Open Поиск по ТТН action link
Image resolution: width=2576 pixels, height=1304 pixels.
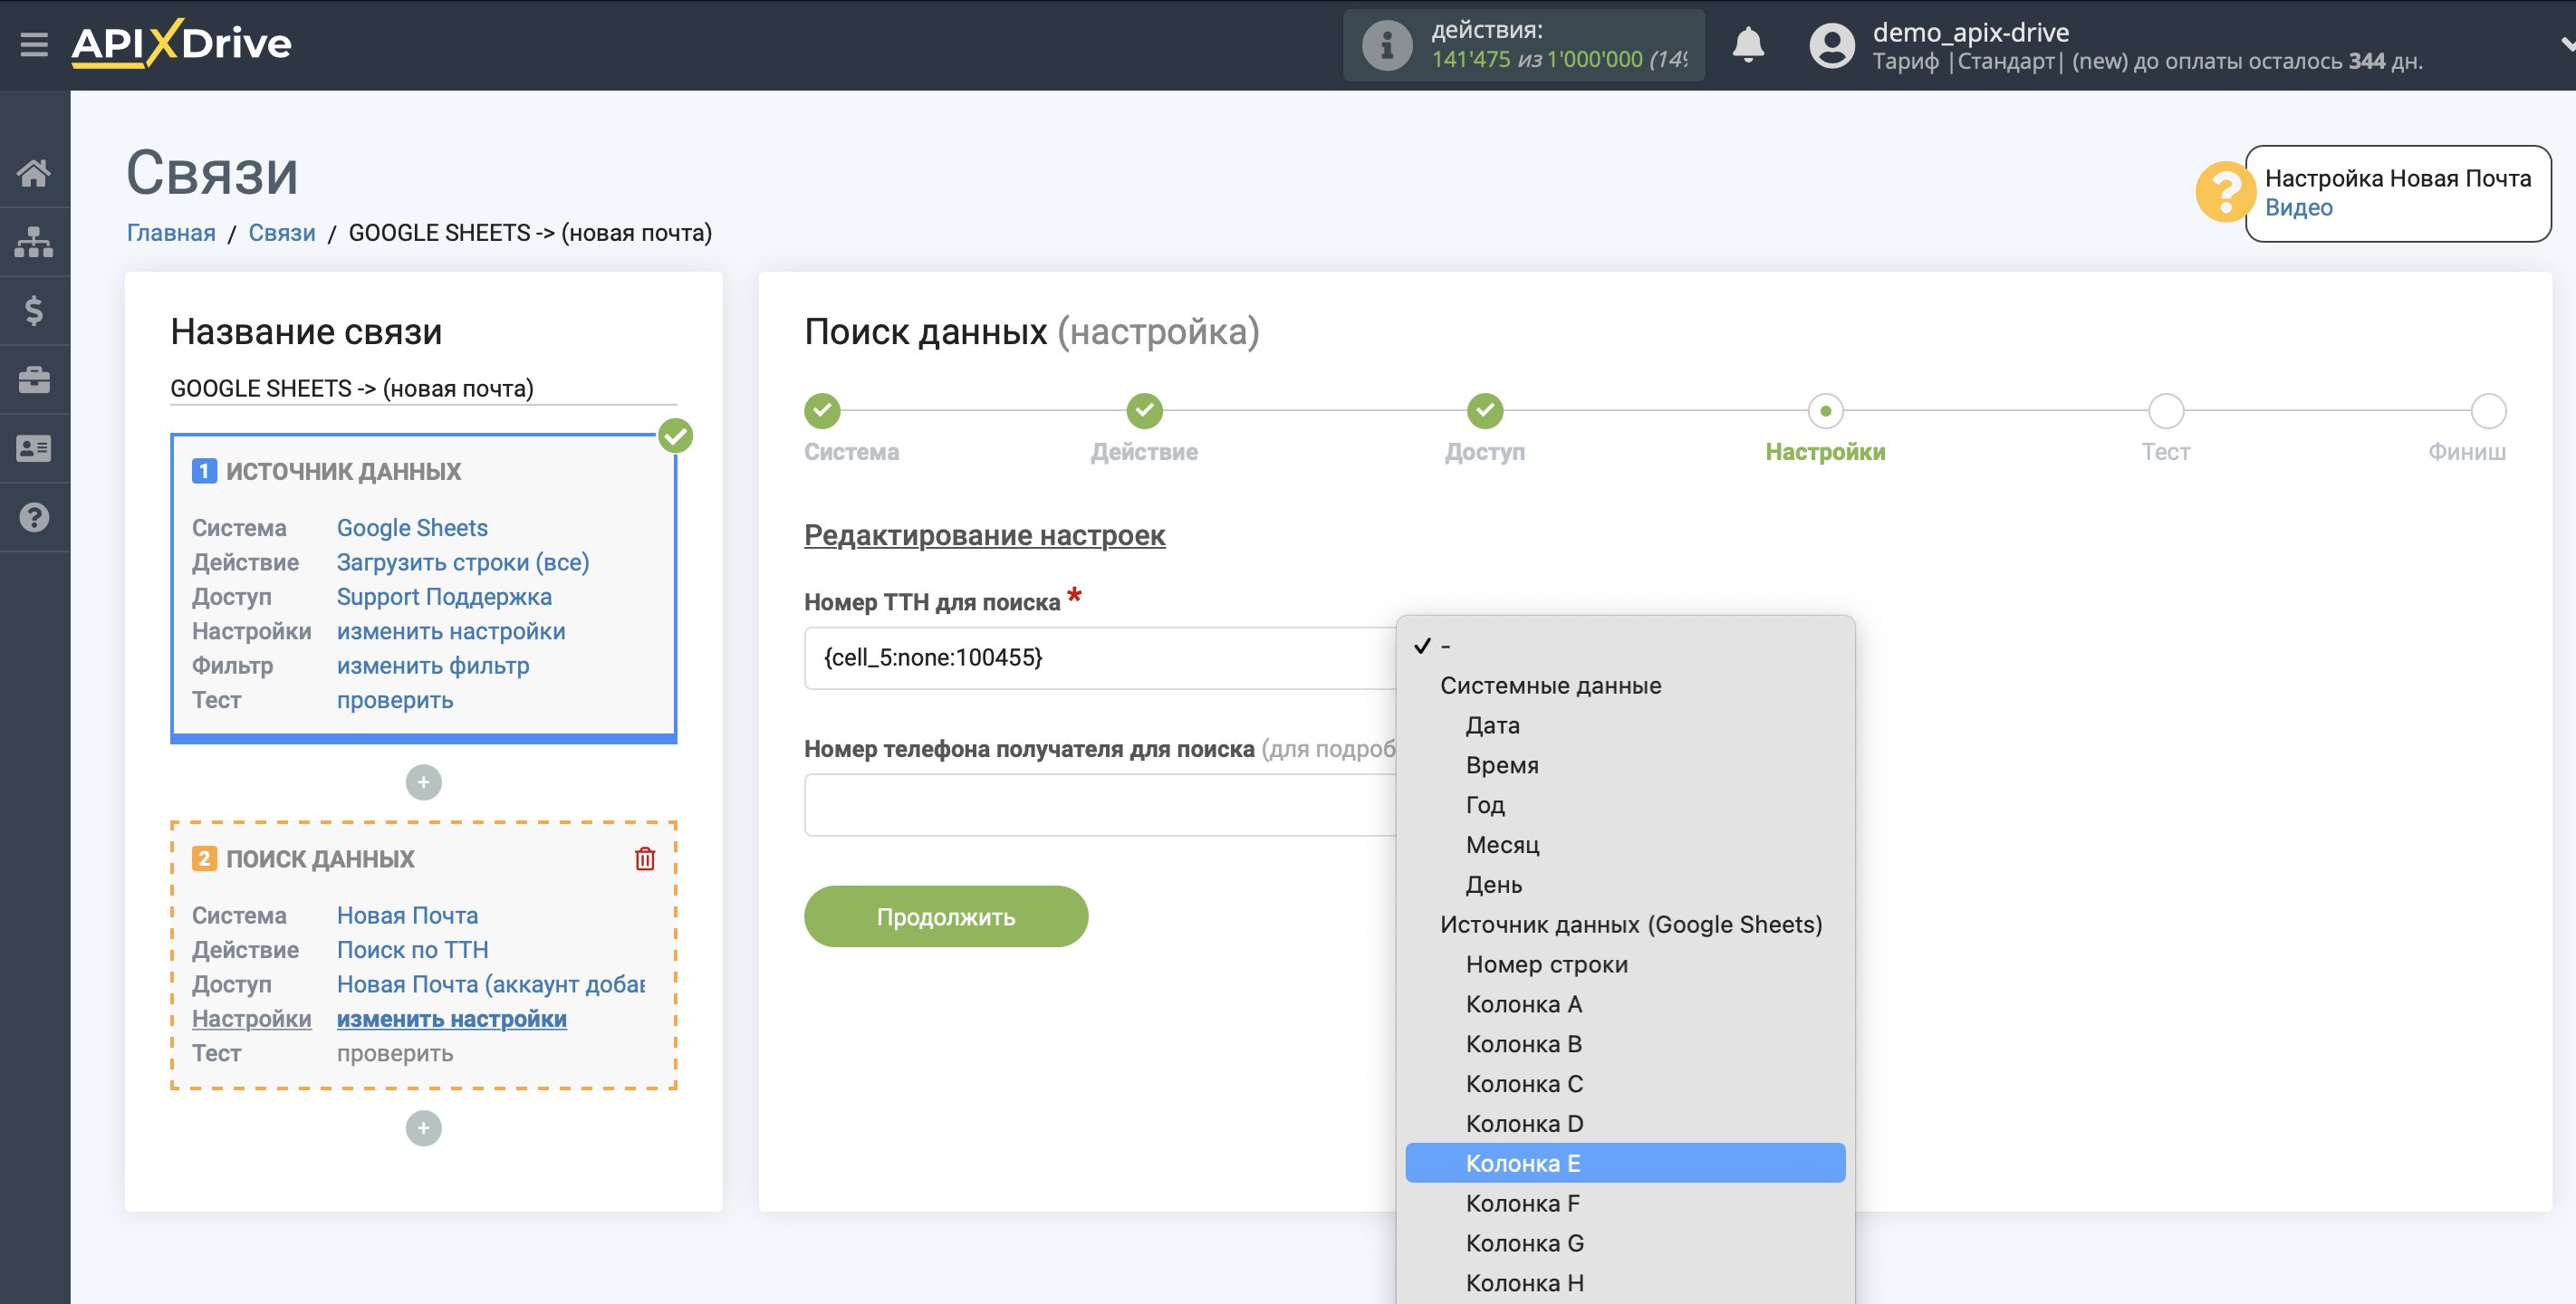[x=413, y=950]
